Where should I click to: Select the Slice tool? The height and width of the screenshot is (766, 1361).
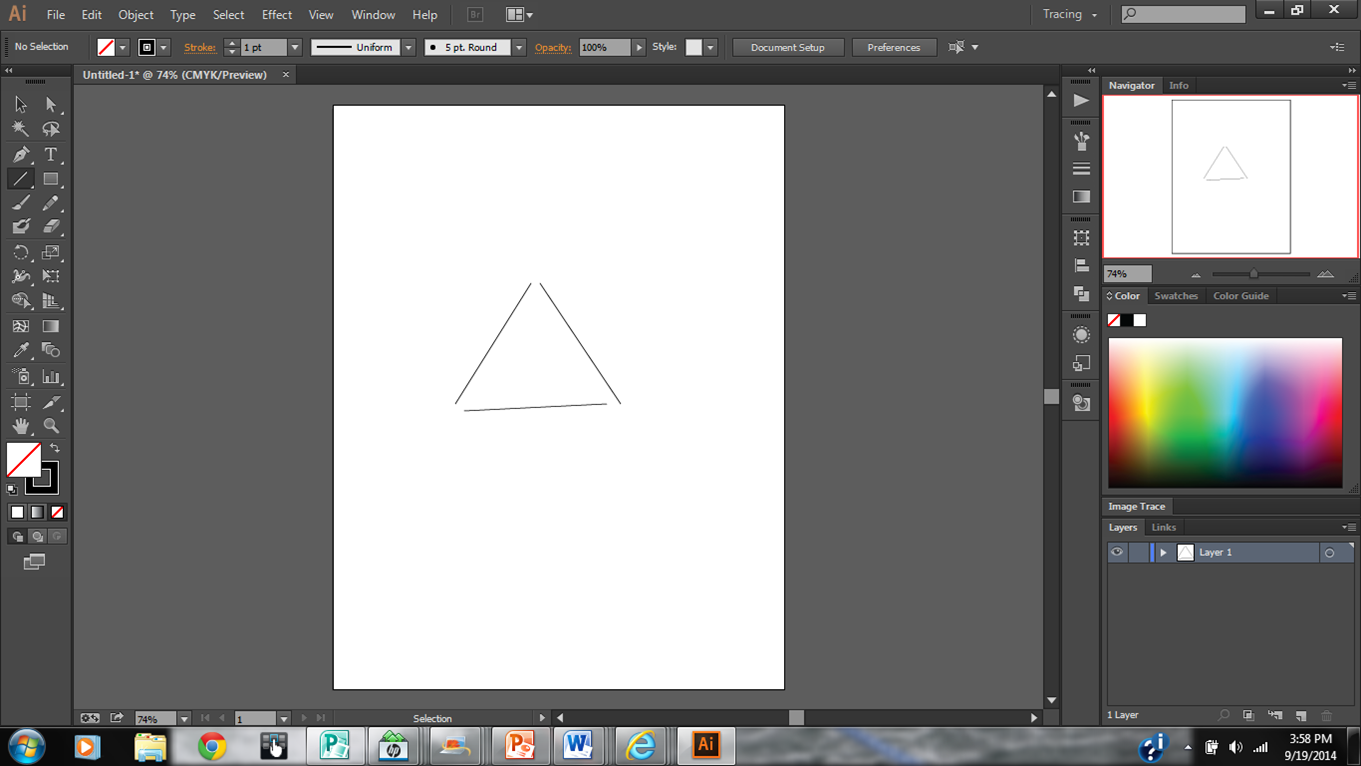[x=51, y=402]
